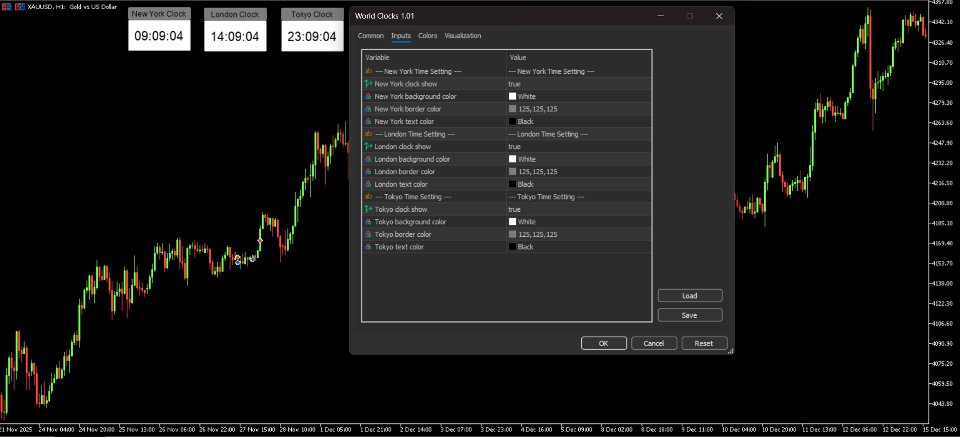Click the Tokyo Time Setting string icon

point(368,197)
